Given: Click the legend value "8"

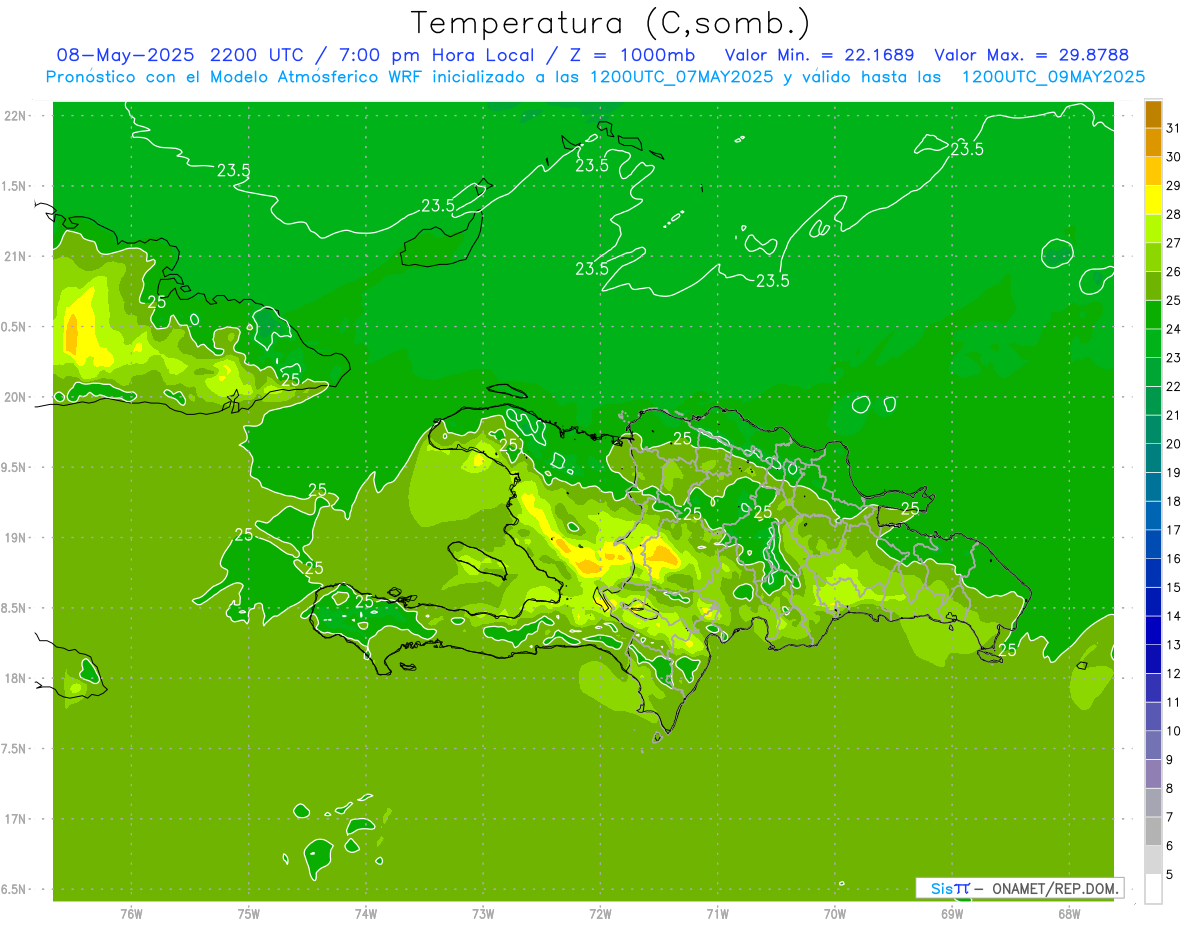Looking at the screenshot, I should click(1170, 789).
